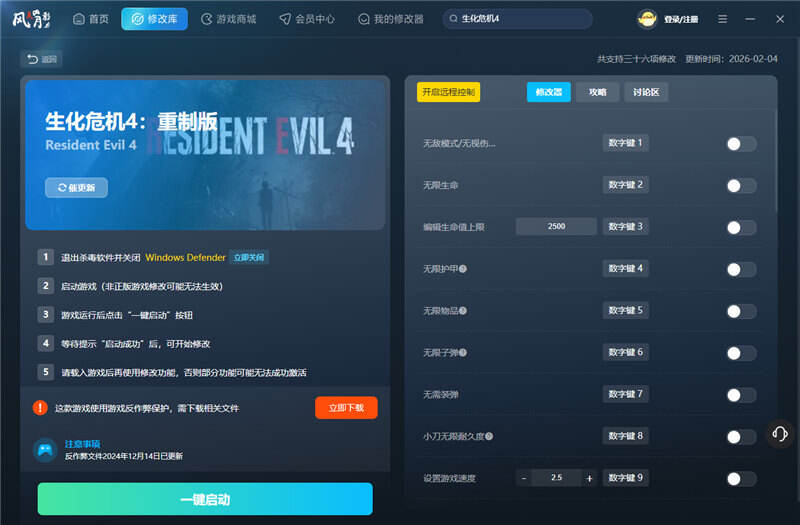Click the orange 立即下载 button
Screen dimensions: 800x525
click(x=346, y=407)
